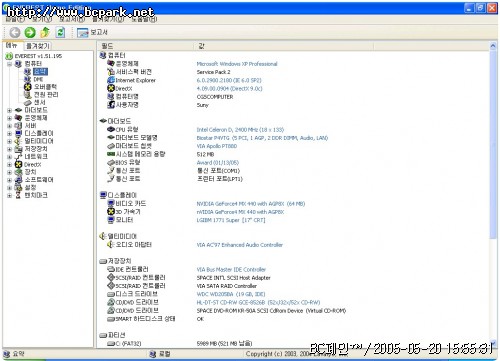Click the C: (FAT32) partition row icon
Screen dimensions: 500x361
111,343
